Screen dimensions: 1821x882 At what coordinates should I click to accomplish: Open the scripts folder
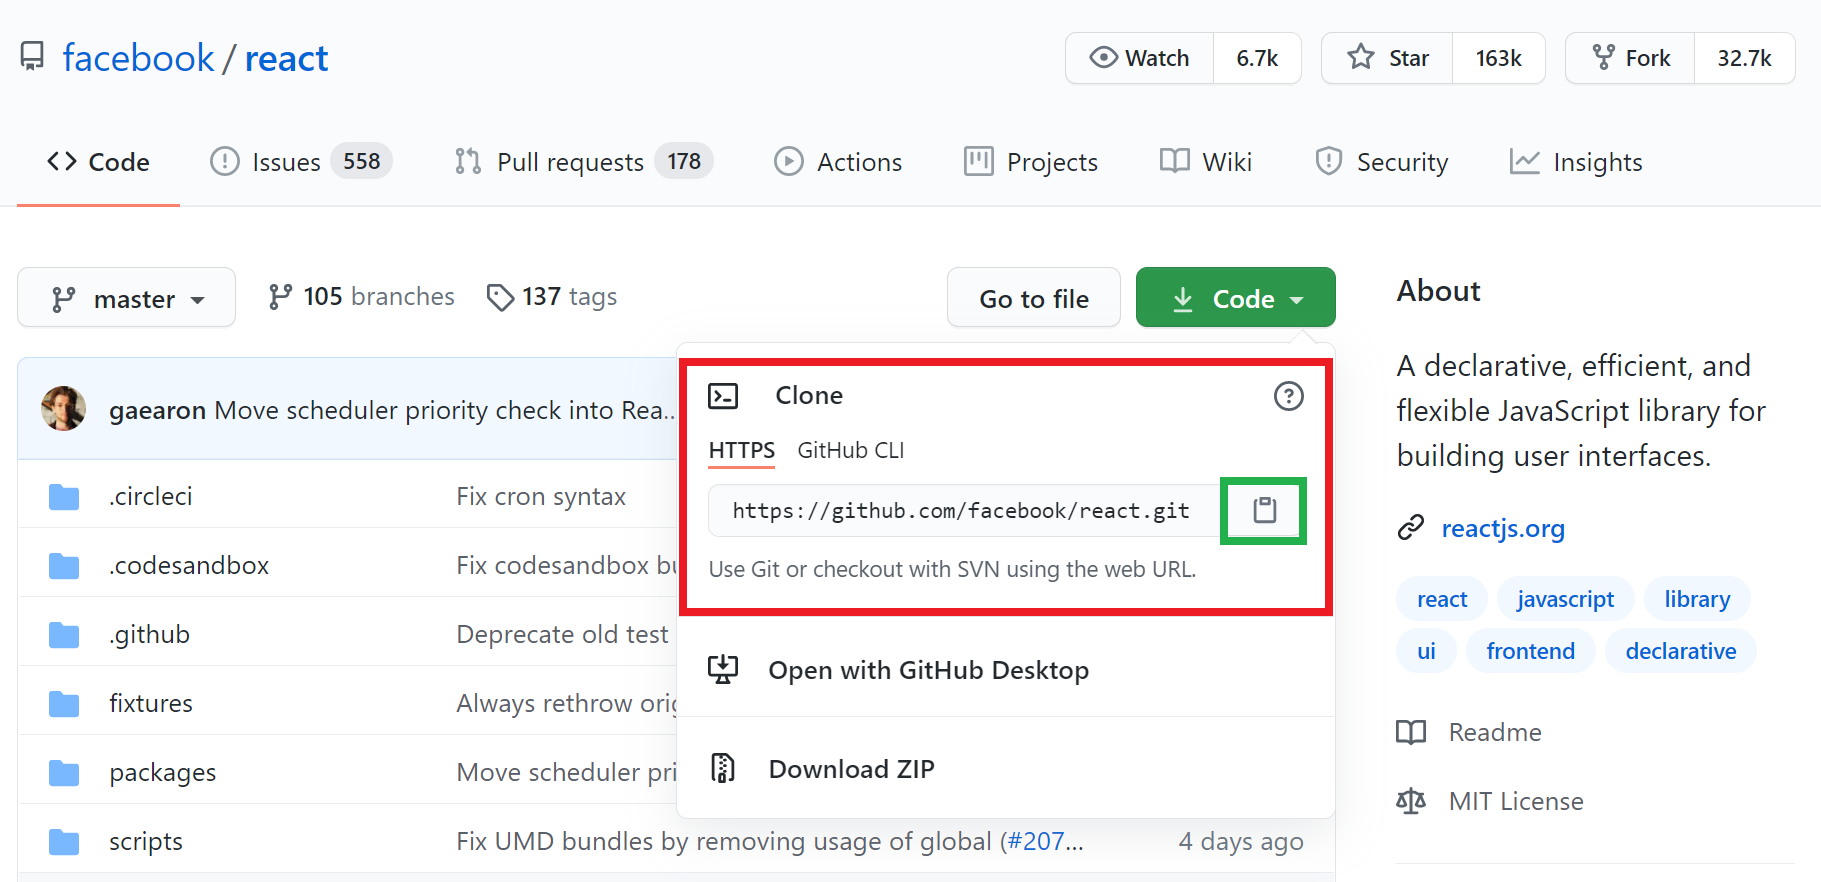(146, 841)
